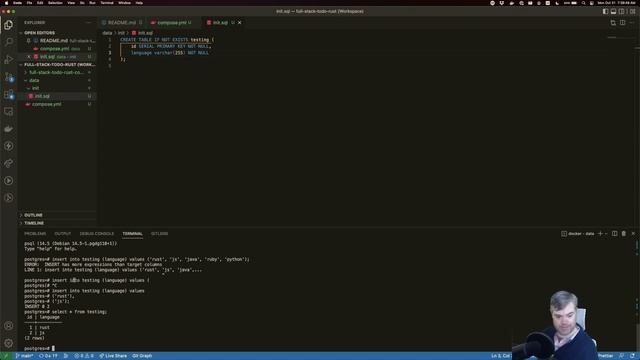Image resolution: width=640 pixels, height=360 pixels.
Task: Switch to the Output panel tab
Action: (62, 234)
